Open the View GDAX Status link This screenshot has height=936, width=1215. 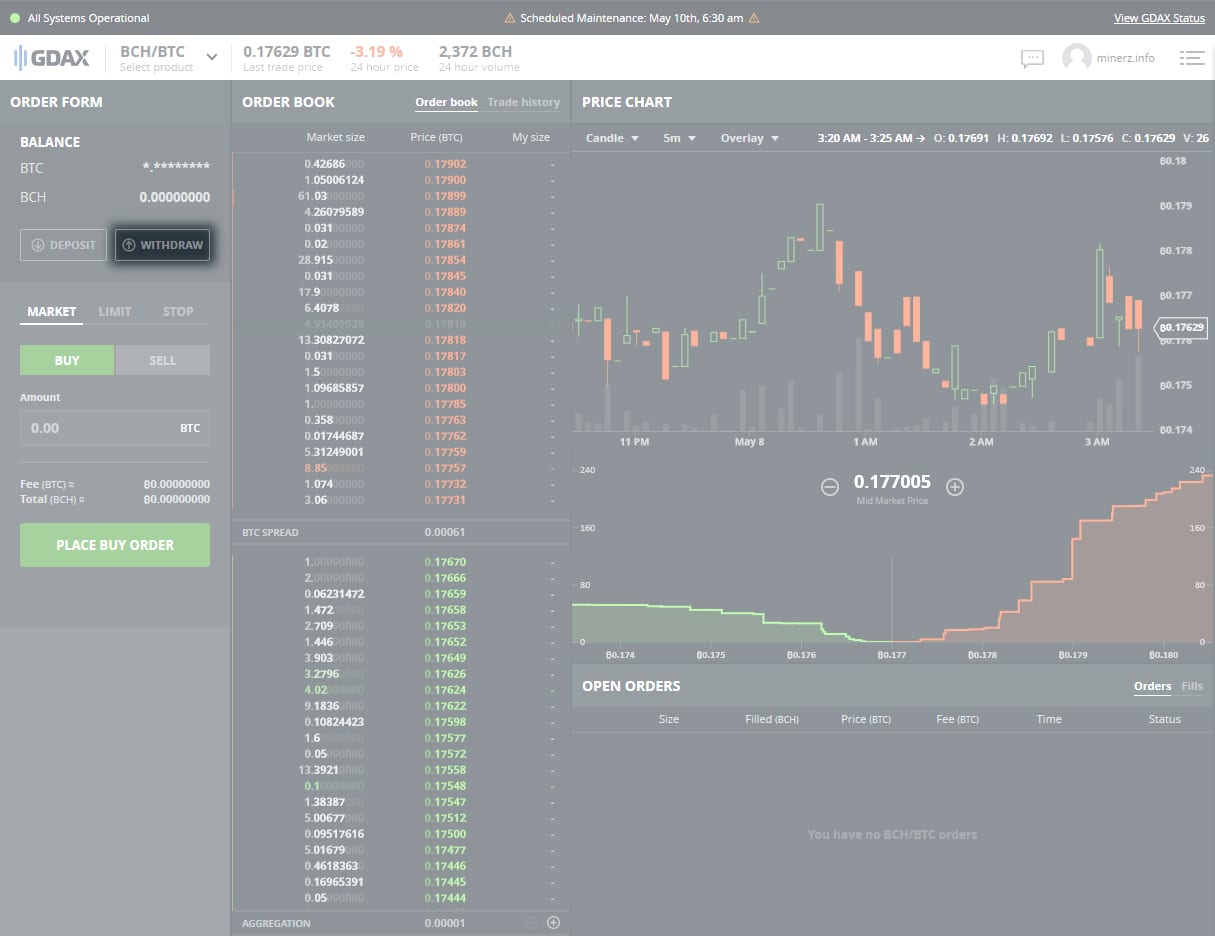[1160, 18]
